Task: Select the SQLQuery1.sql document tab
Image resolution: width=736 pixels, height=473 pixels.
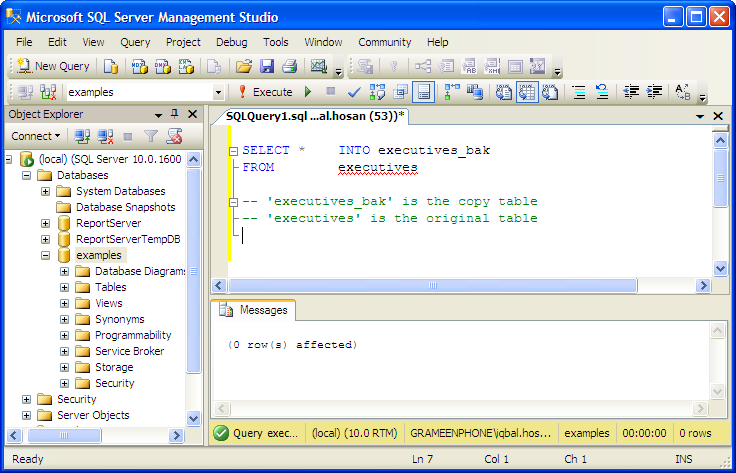Action: pyautogui.click(x=315, y=116)
